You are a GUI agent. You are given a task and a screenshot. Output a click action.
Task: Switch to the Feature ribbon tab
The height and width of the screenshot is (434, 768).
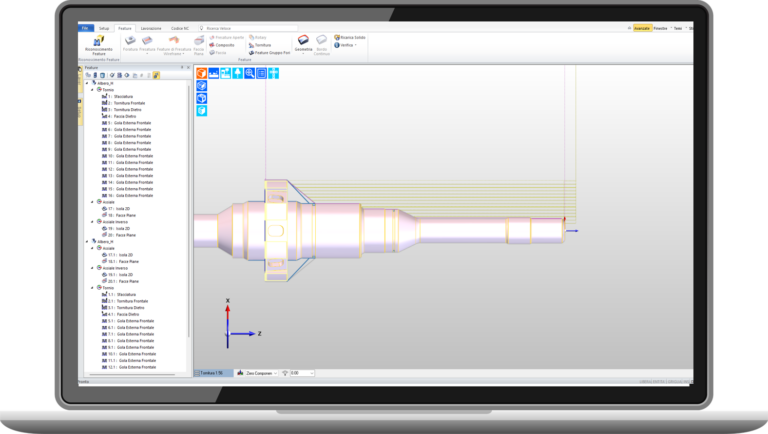click(x=125, y=28)
